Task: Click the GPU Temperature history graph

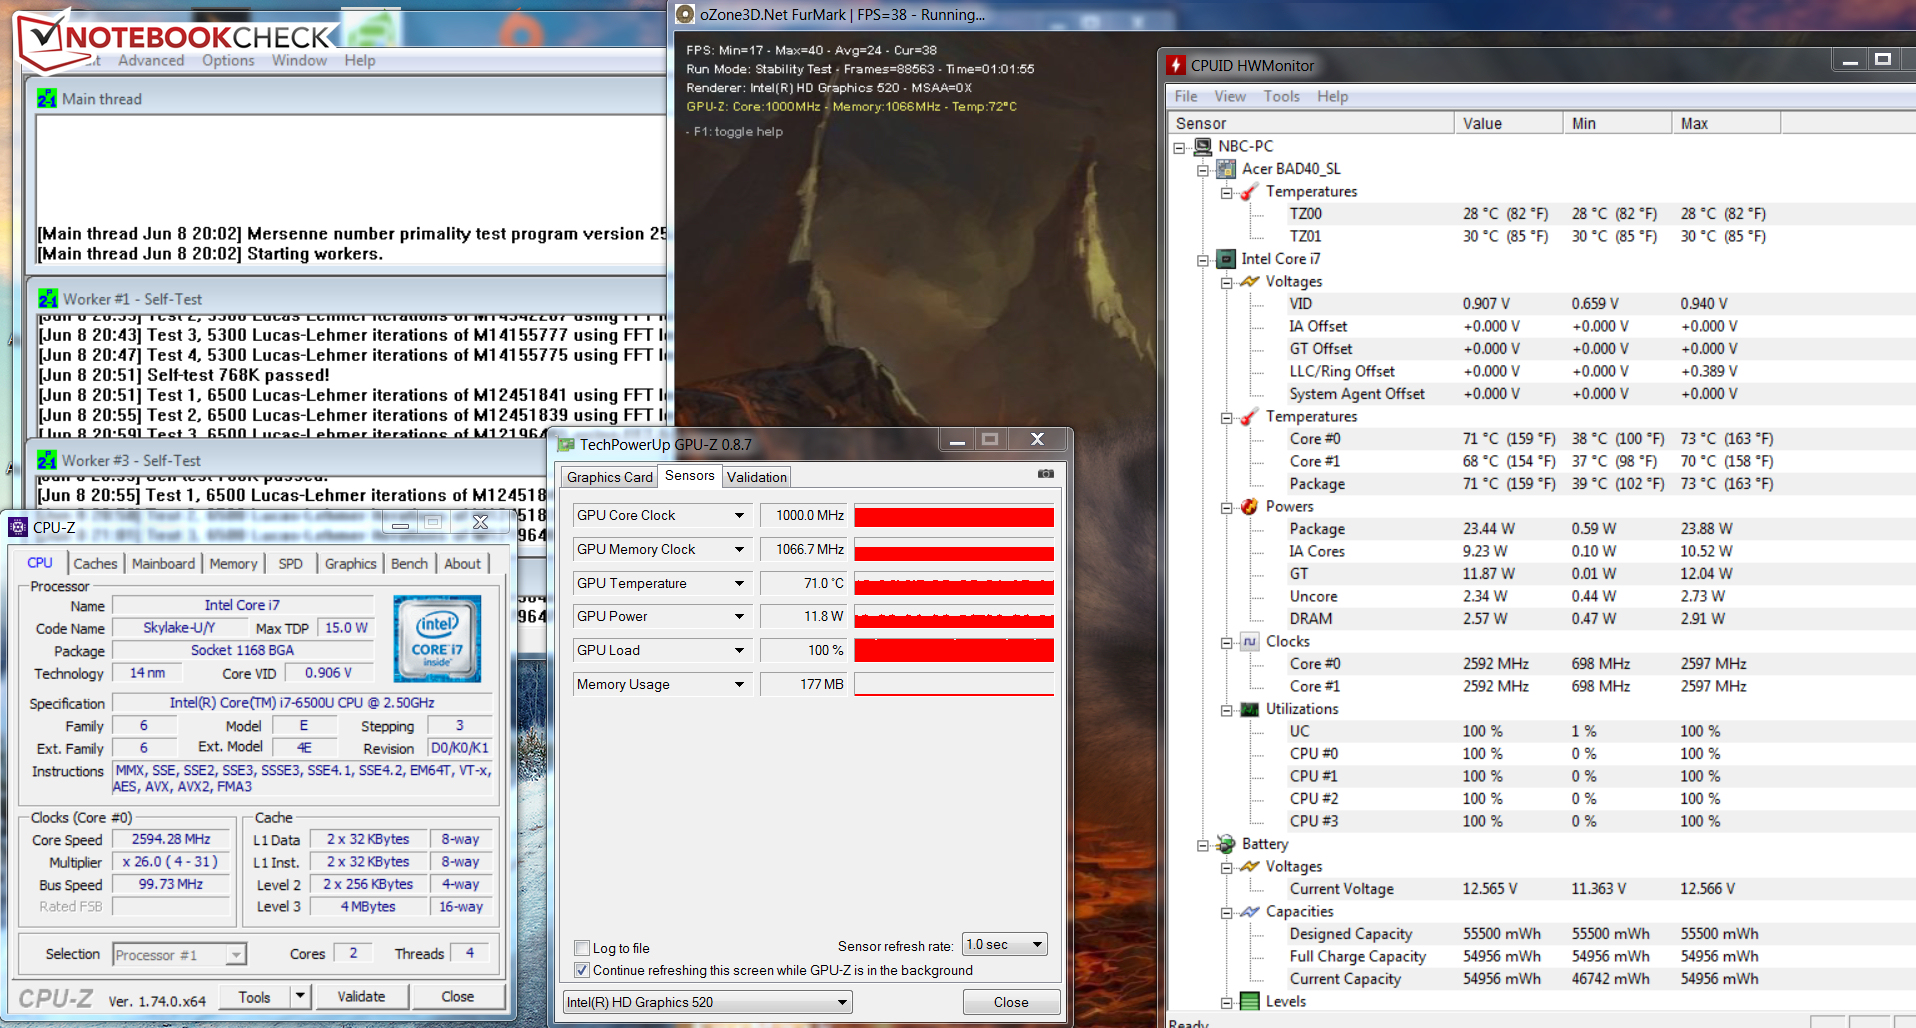Action: point(954,584)
